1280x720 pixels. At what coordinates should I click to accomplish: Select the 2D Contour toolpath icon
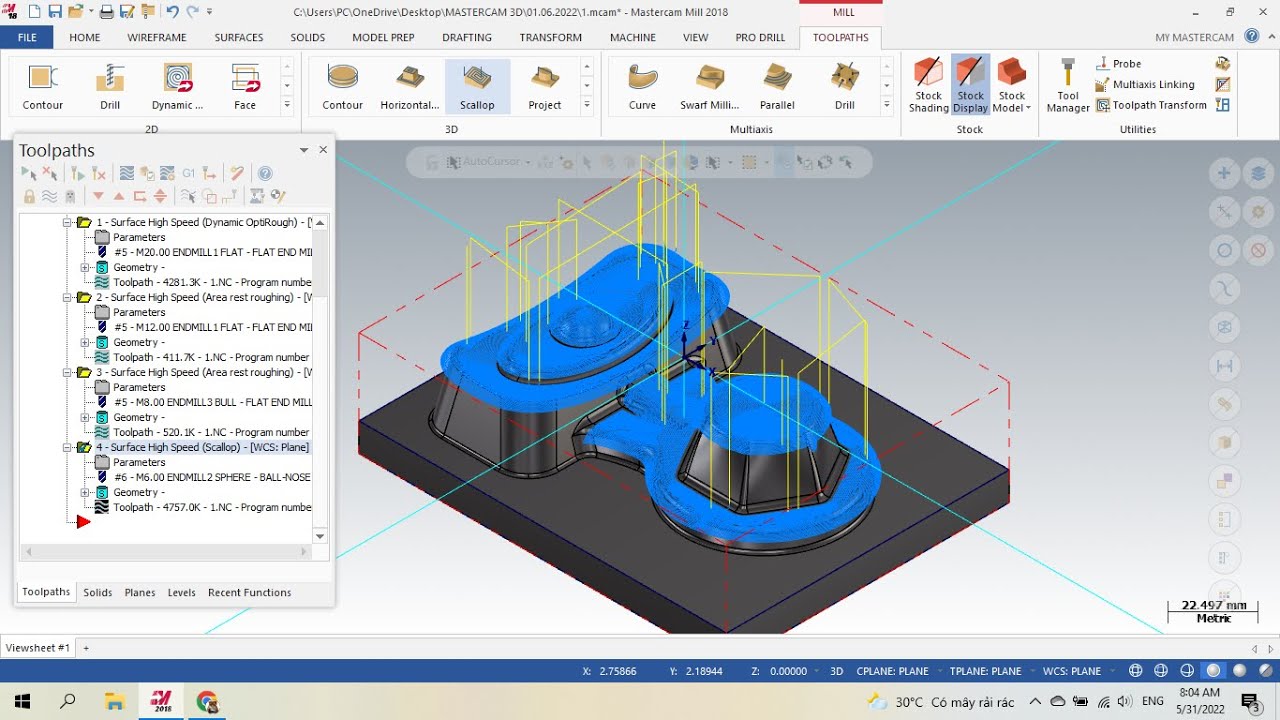point(42,87)
